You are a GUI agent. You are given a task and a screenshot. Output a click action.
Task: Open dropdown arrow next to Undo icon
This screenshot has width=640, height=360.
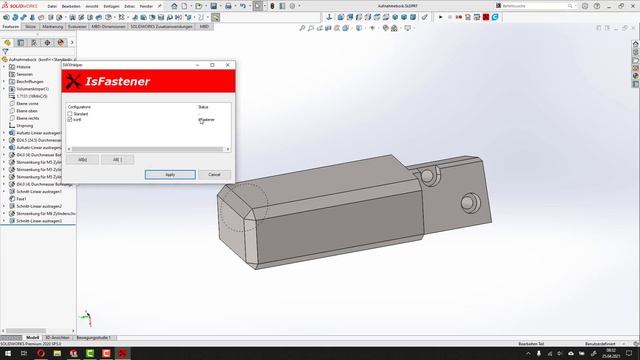pos(249,6)
